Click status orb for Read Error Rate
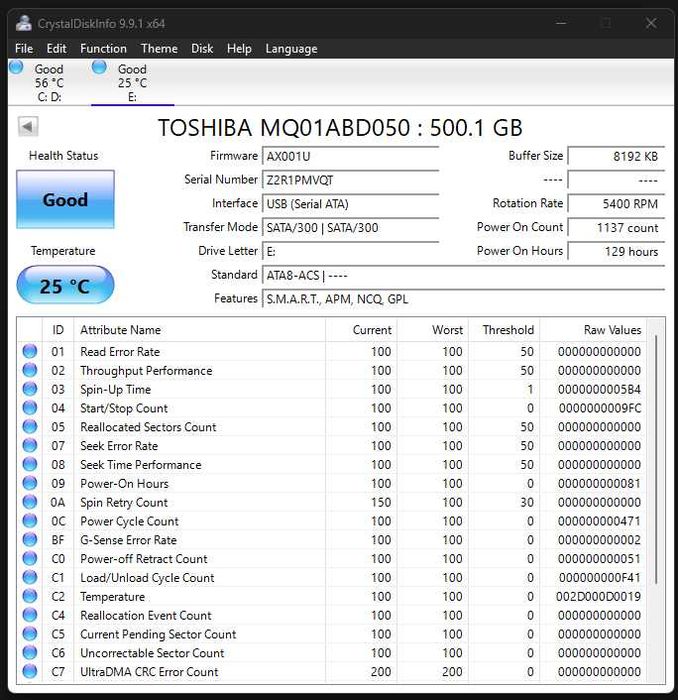 tap(30, 351)
